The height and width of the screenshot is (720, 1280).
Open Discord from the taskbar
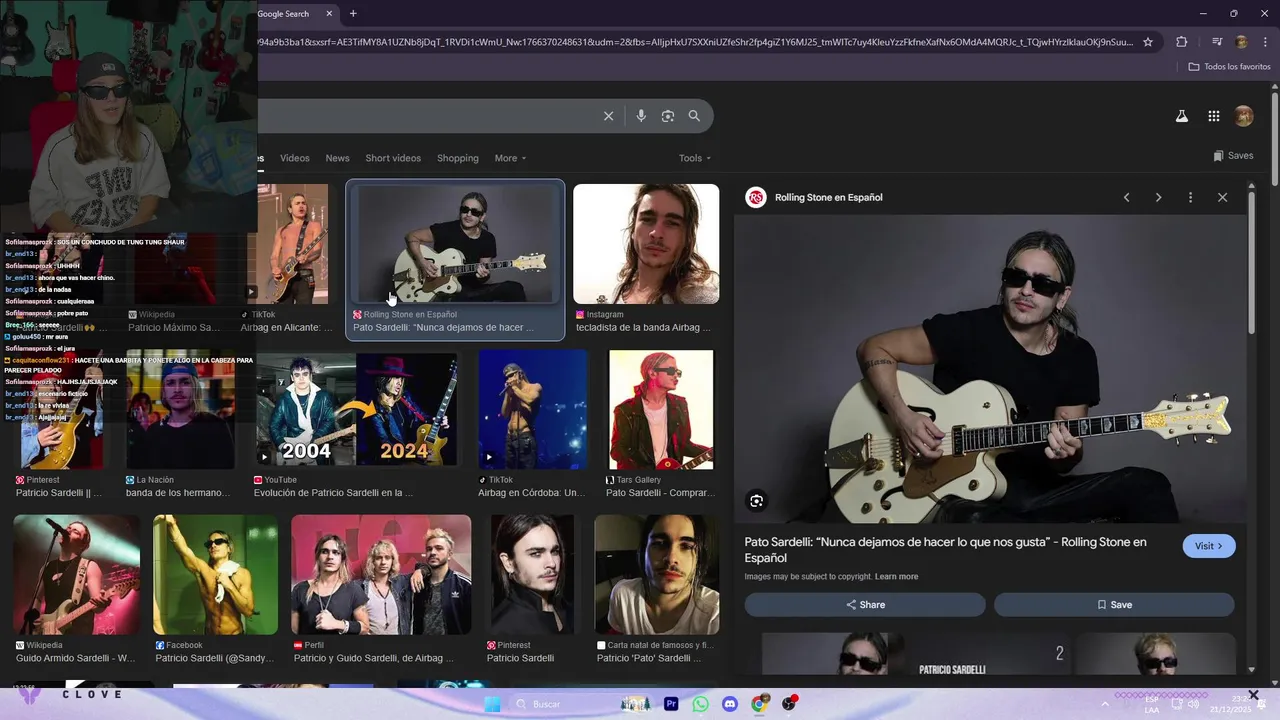[730, 704]
